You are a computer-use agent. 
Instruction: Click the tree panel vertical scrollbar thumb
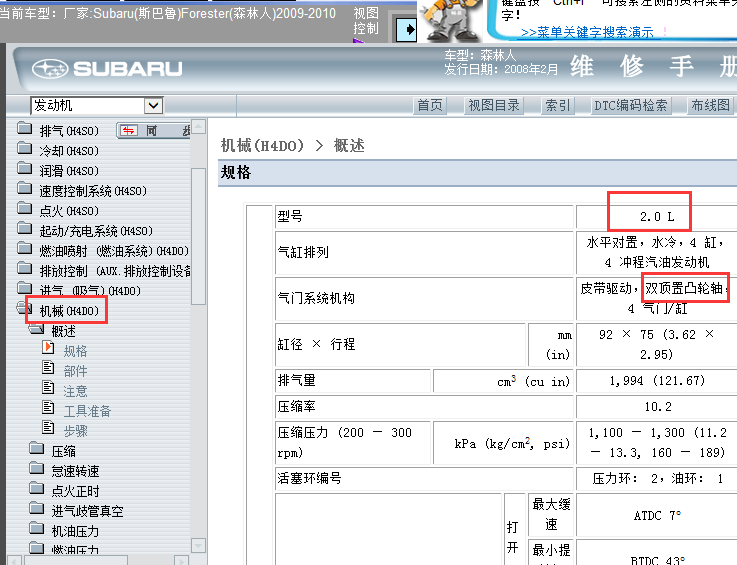198,236
